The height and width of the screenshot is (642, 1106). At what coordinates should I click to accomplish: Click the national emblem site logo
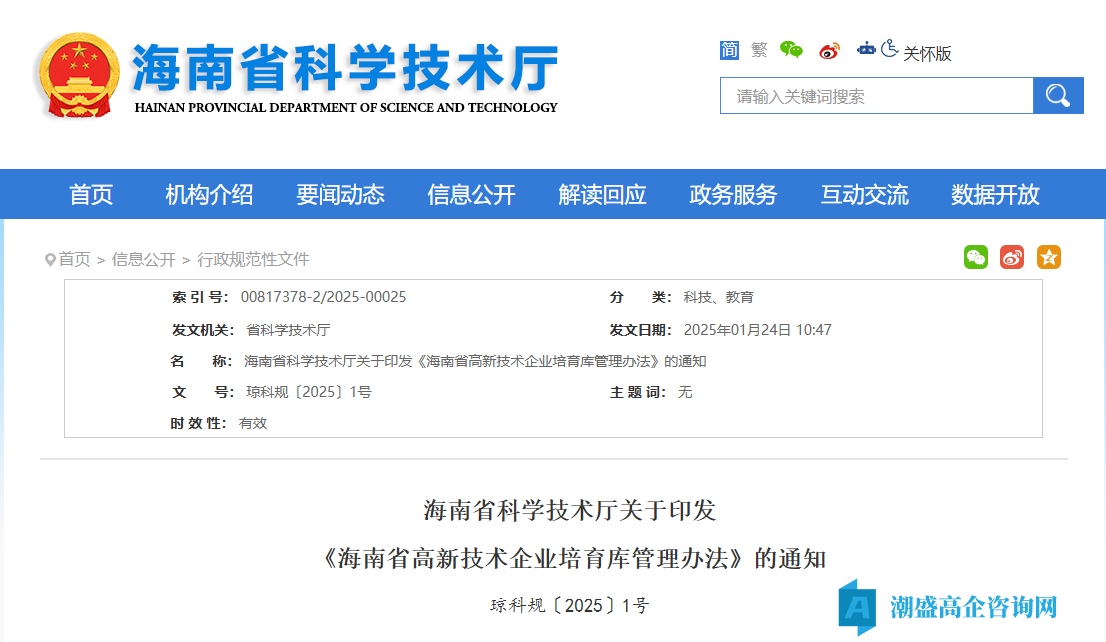(x=76, y=76)
